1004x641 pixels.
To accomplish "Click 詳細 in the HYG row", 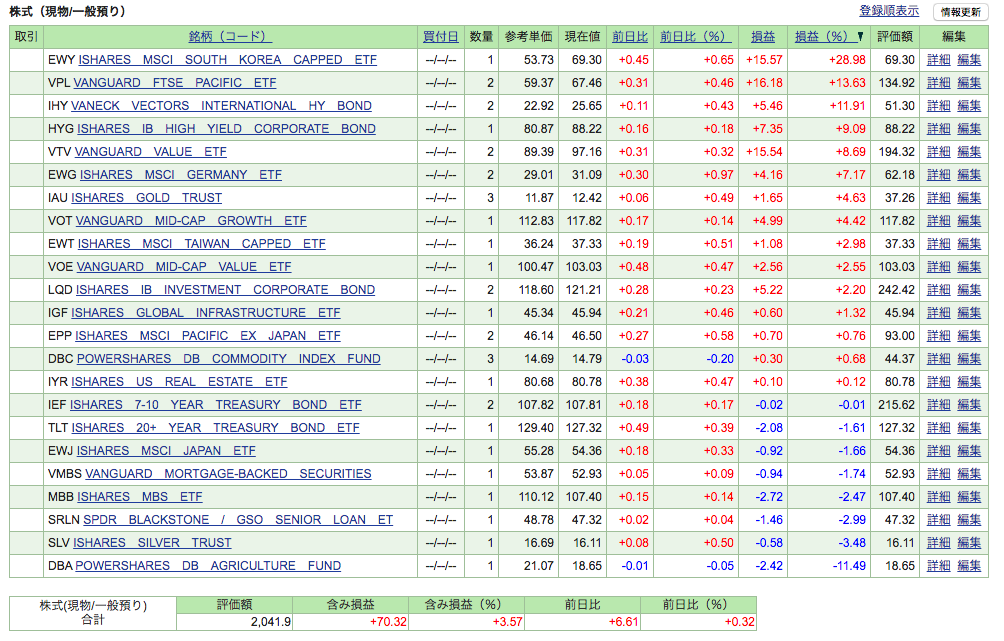I will 939,129.
